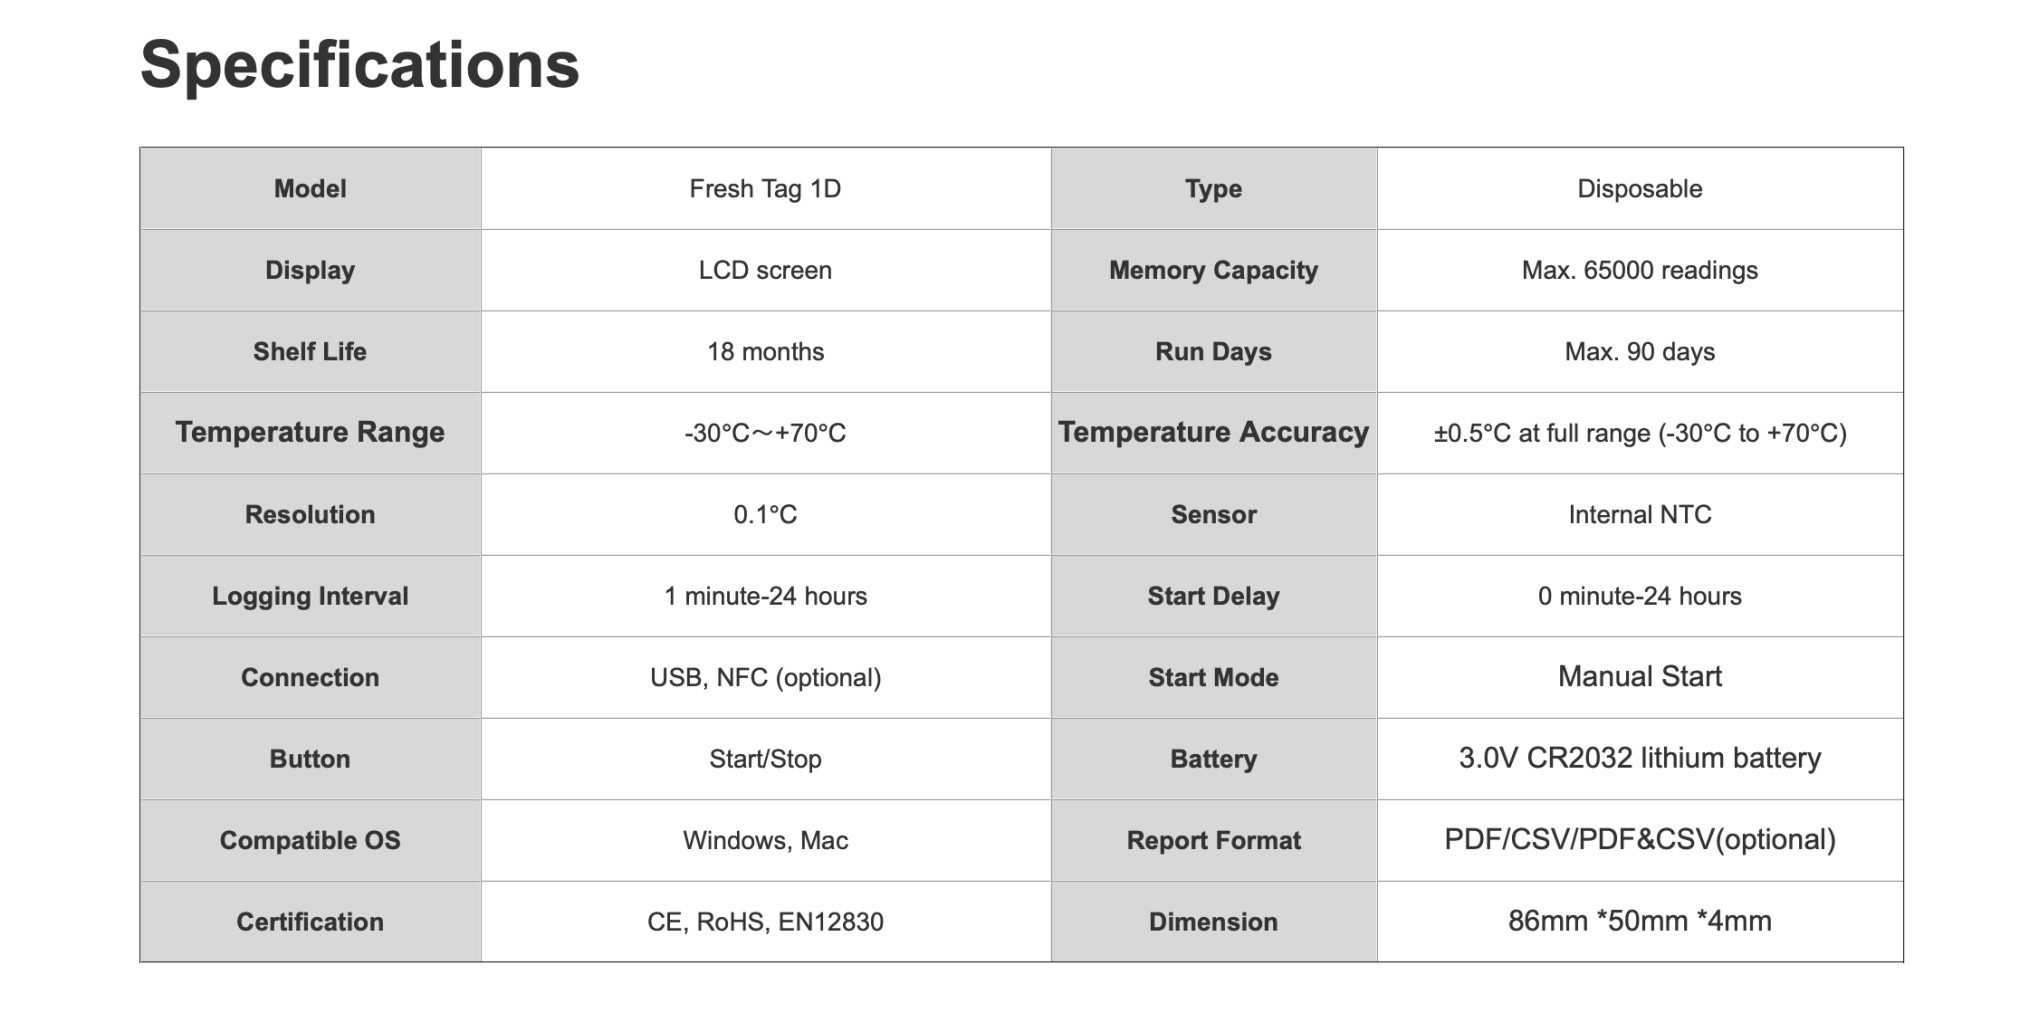2041x1030 pixels.
Task: Click the CE, RoHS, EN12830 certification value
Action: (765, 922)
